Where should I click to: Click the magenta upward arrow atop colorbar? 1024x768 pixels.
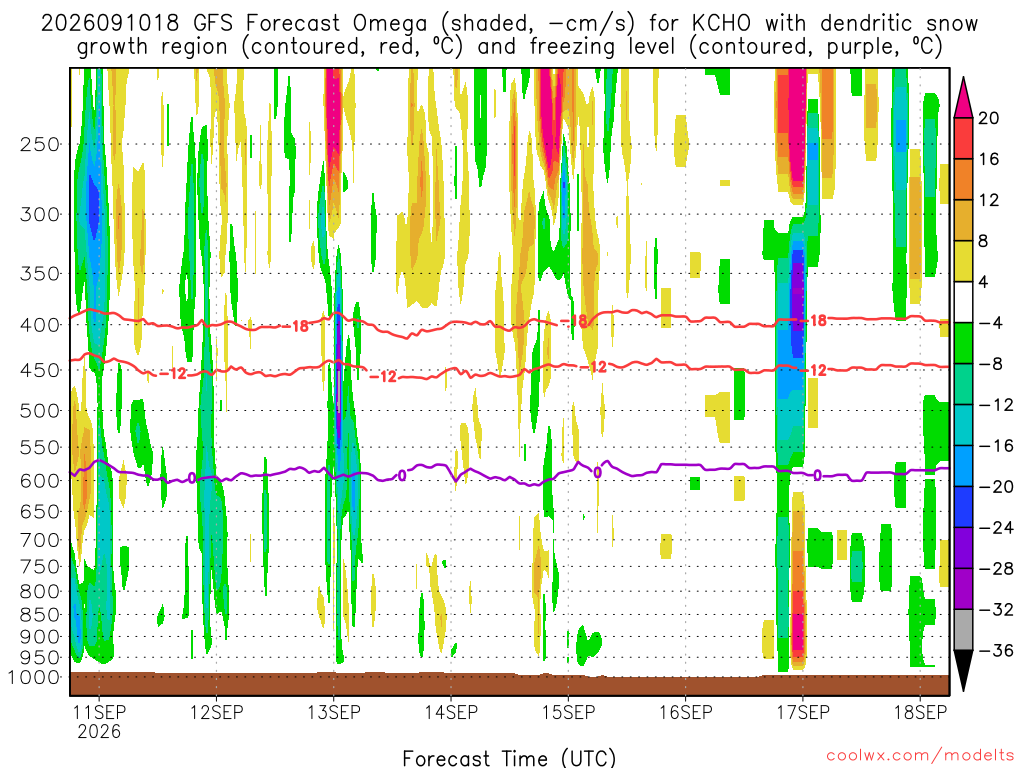coord(963,97)
